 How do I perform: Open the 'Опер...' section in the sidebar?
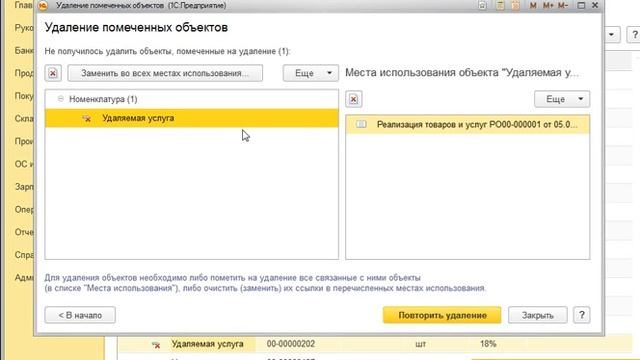tap(24, 209)
